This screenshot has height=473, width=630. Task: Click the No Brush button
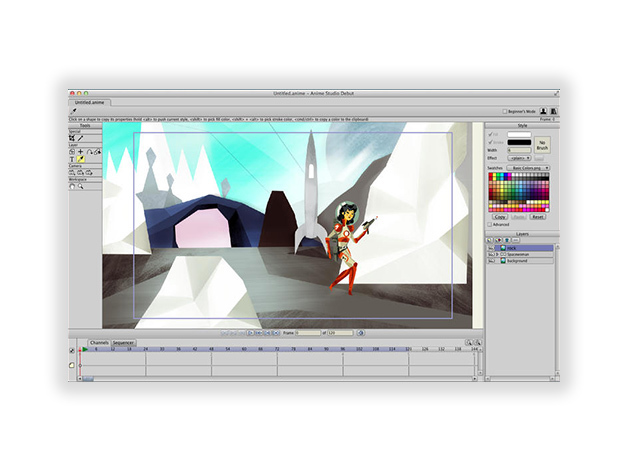click(542, 145)
